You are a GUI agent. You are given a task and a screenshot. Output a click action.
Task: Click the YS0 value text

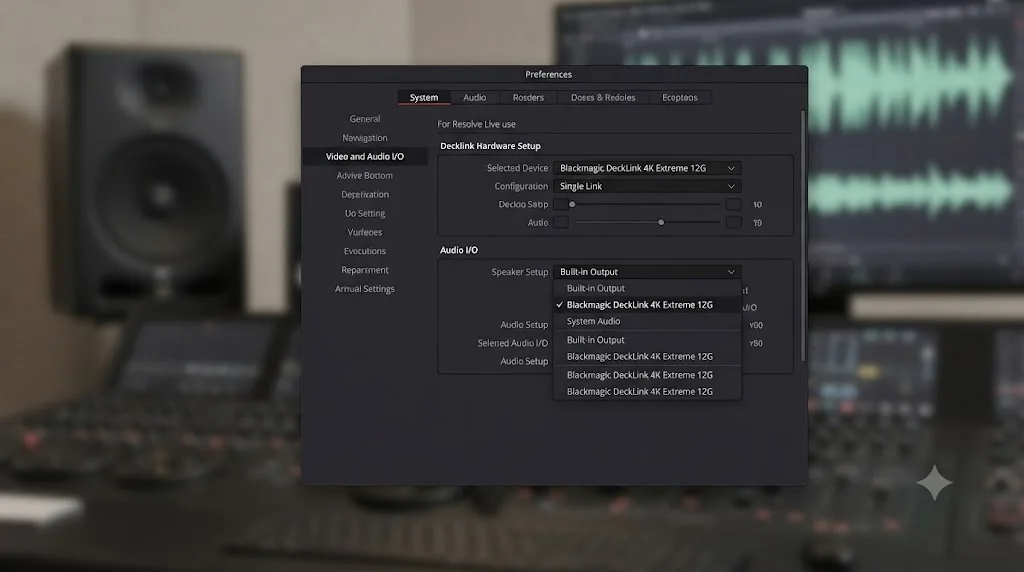point(756,343)
